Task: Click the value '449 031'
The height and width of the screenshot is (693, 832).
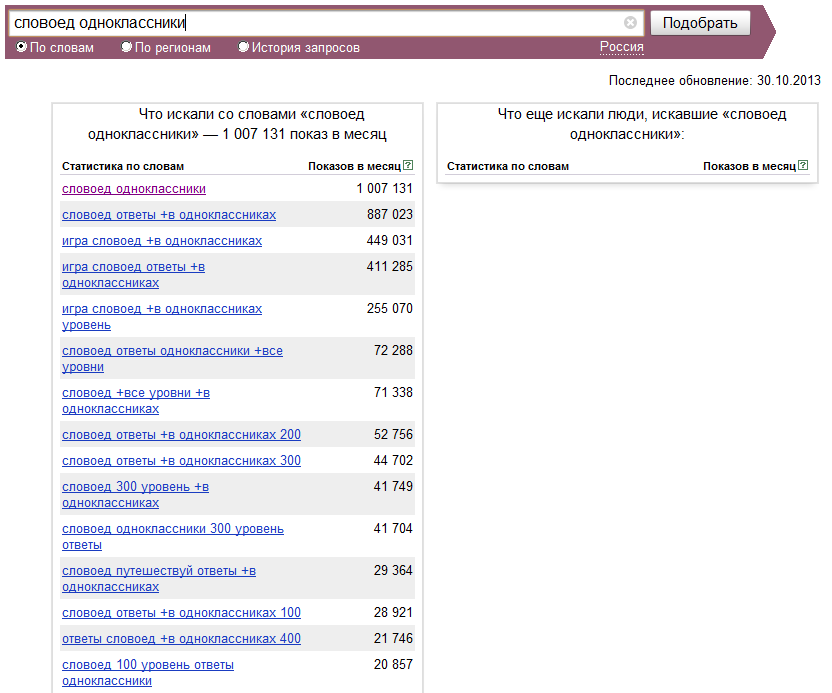Action: coord(389,240)
